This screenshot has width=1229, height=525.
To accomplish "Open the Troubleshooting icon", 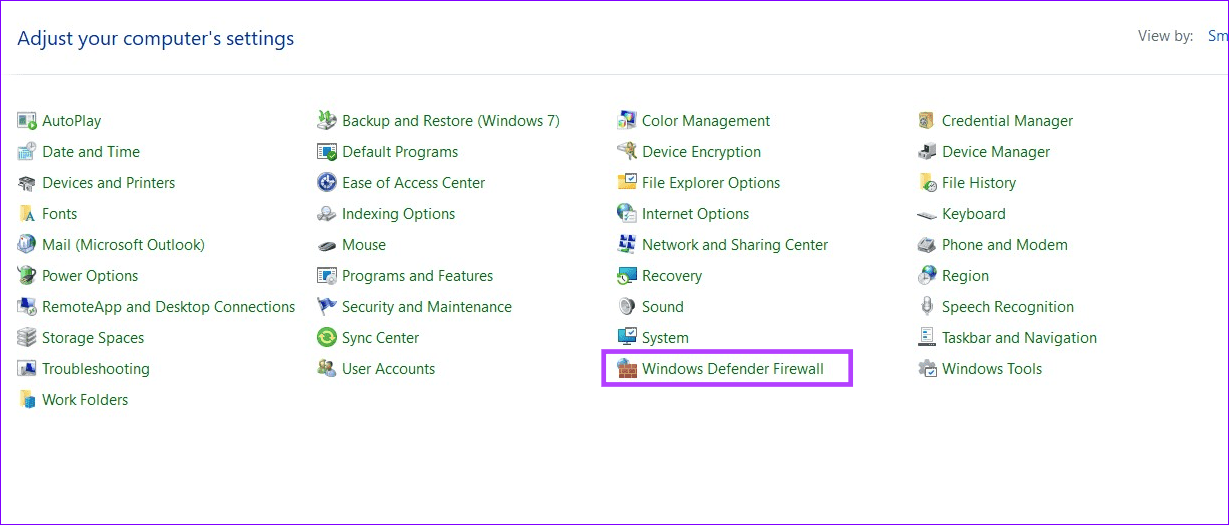I will (x=27, y=369).
